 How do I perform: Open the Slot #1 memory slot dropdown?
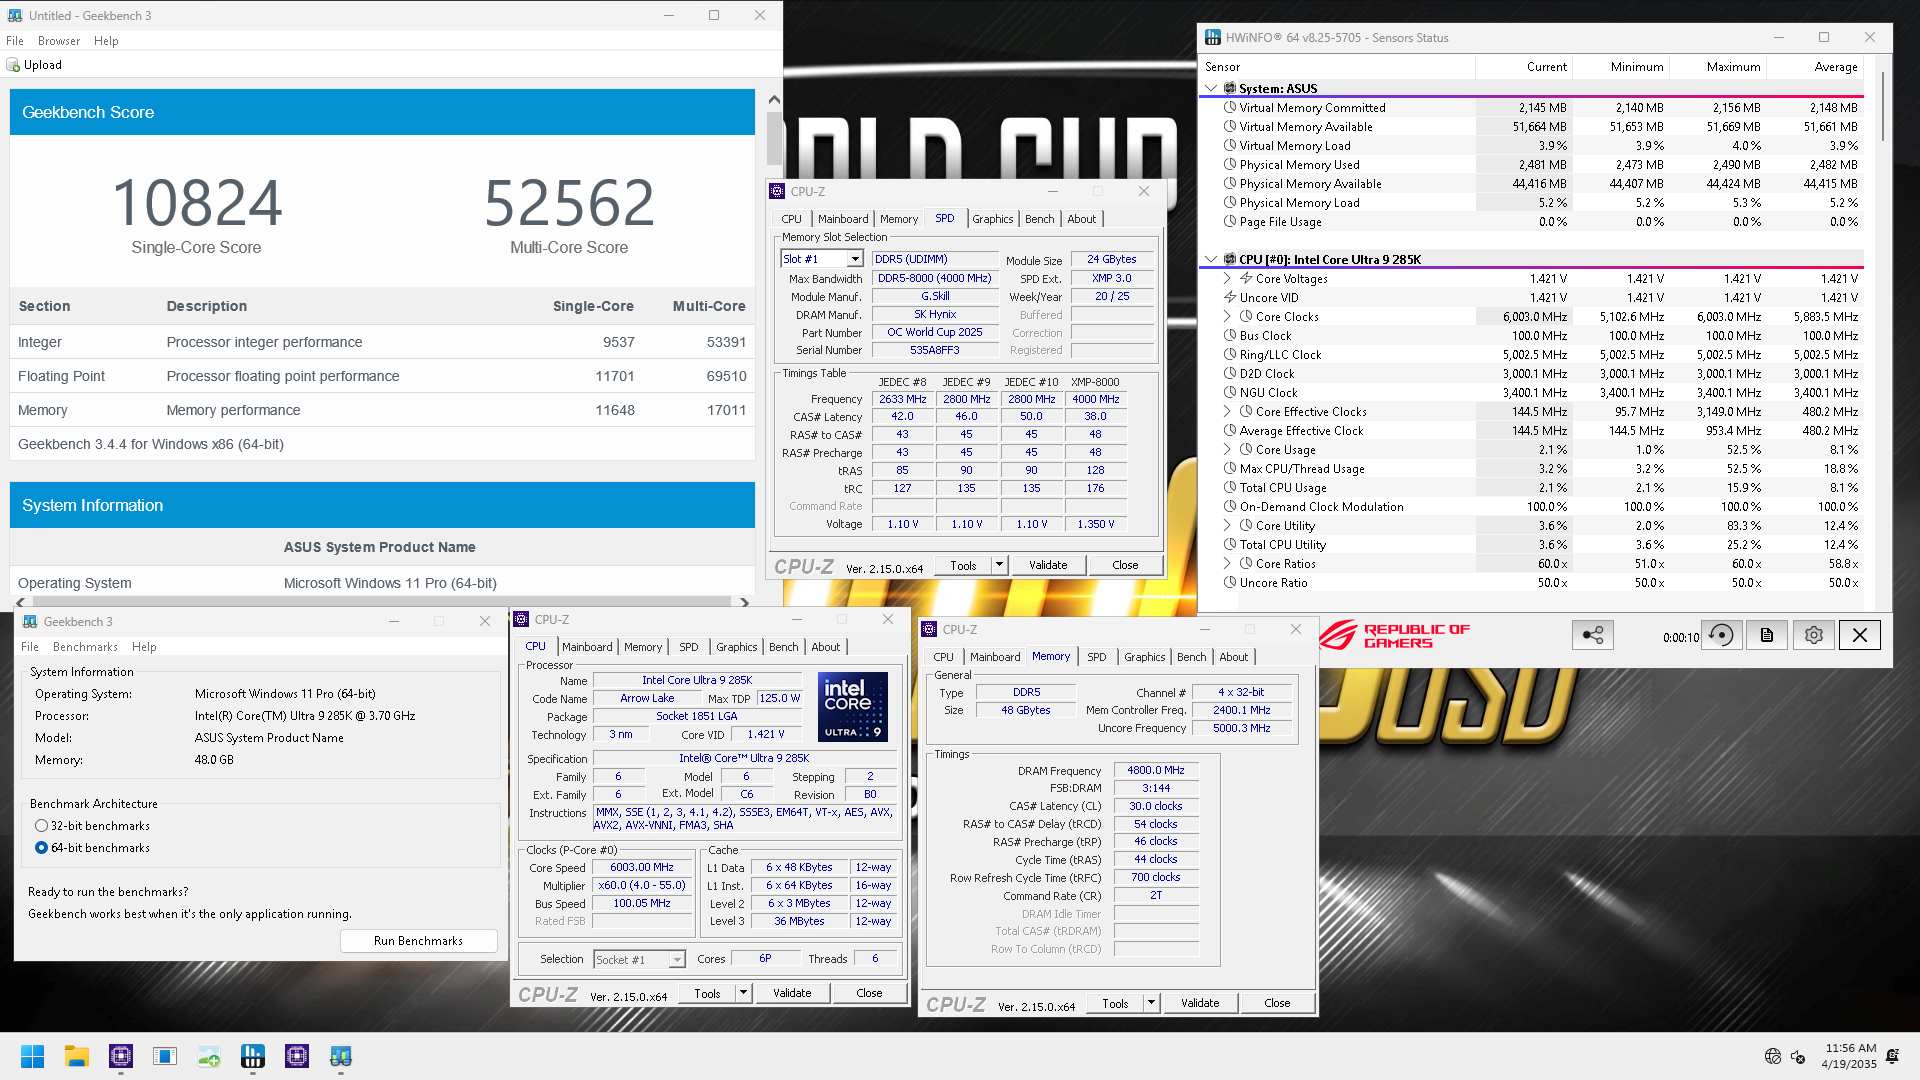855,259
